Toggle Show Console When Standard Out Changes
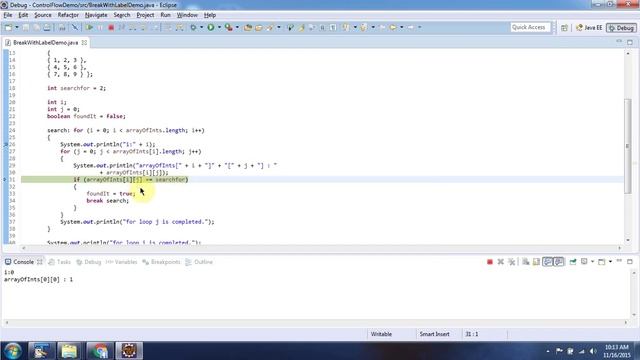 [547, 262]
